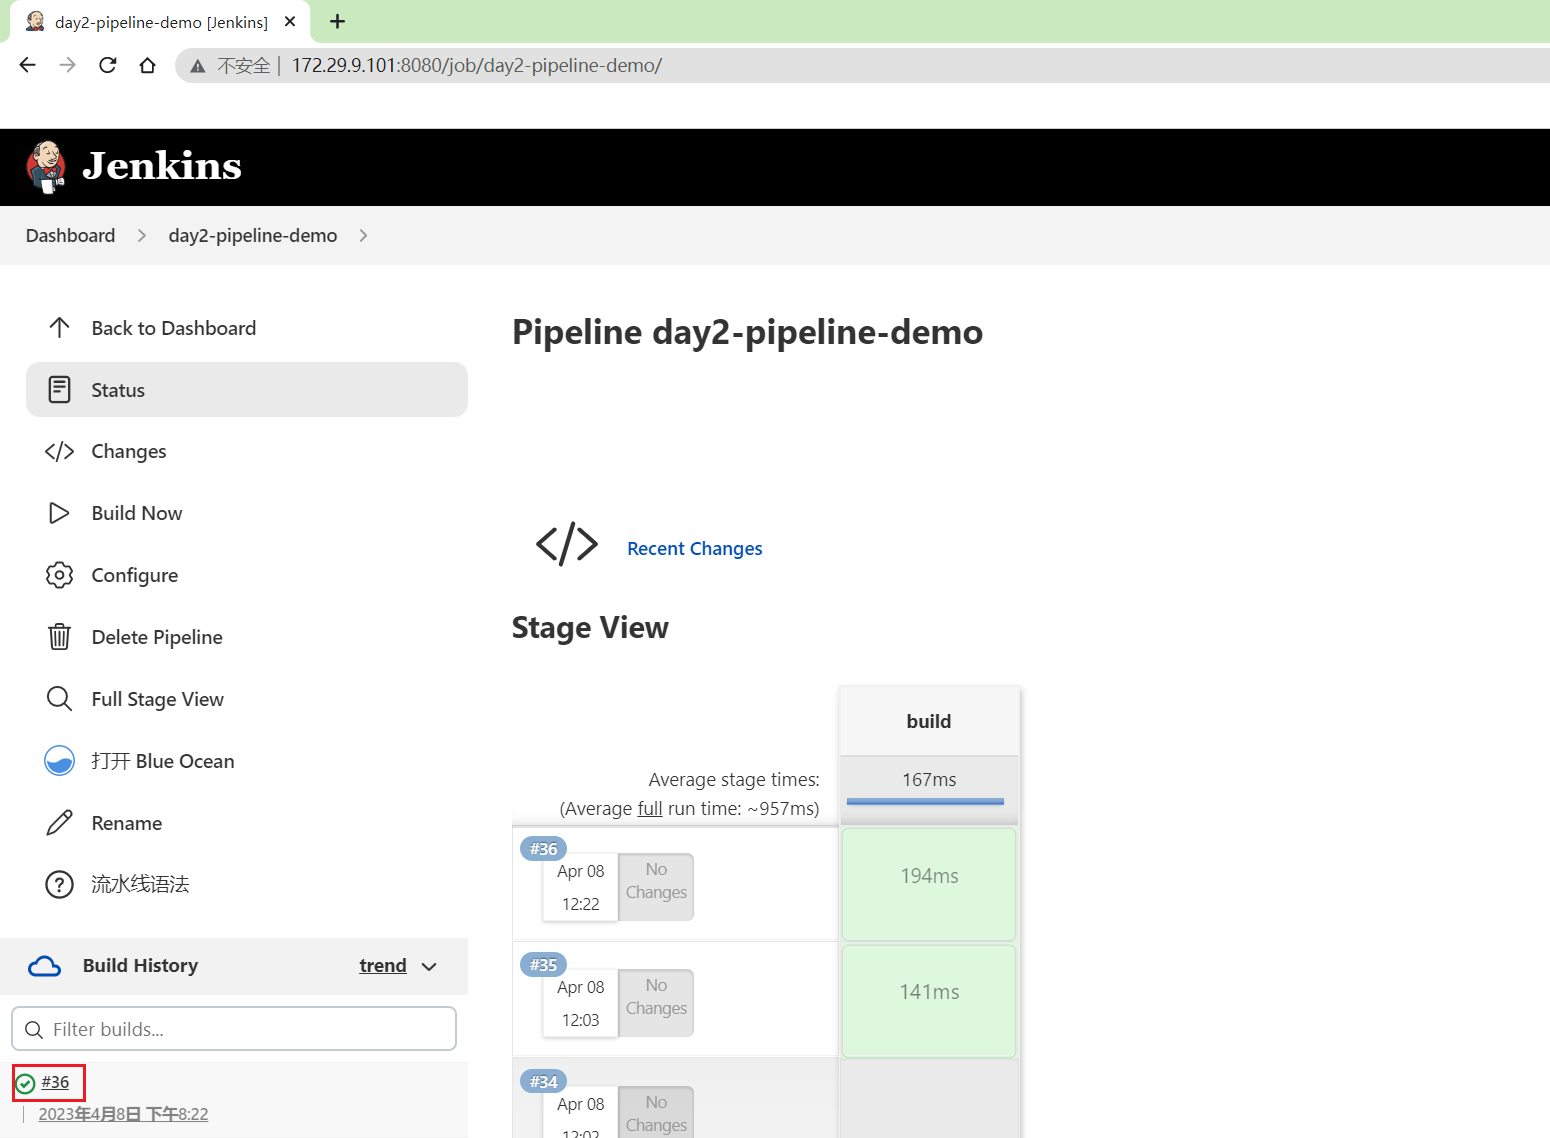The height and width of the screenshot is (1138, 1550).
Task: Click the large Recent Changes code icon
Action: click(x=567, y=544)
